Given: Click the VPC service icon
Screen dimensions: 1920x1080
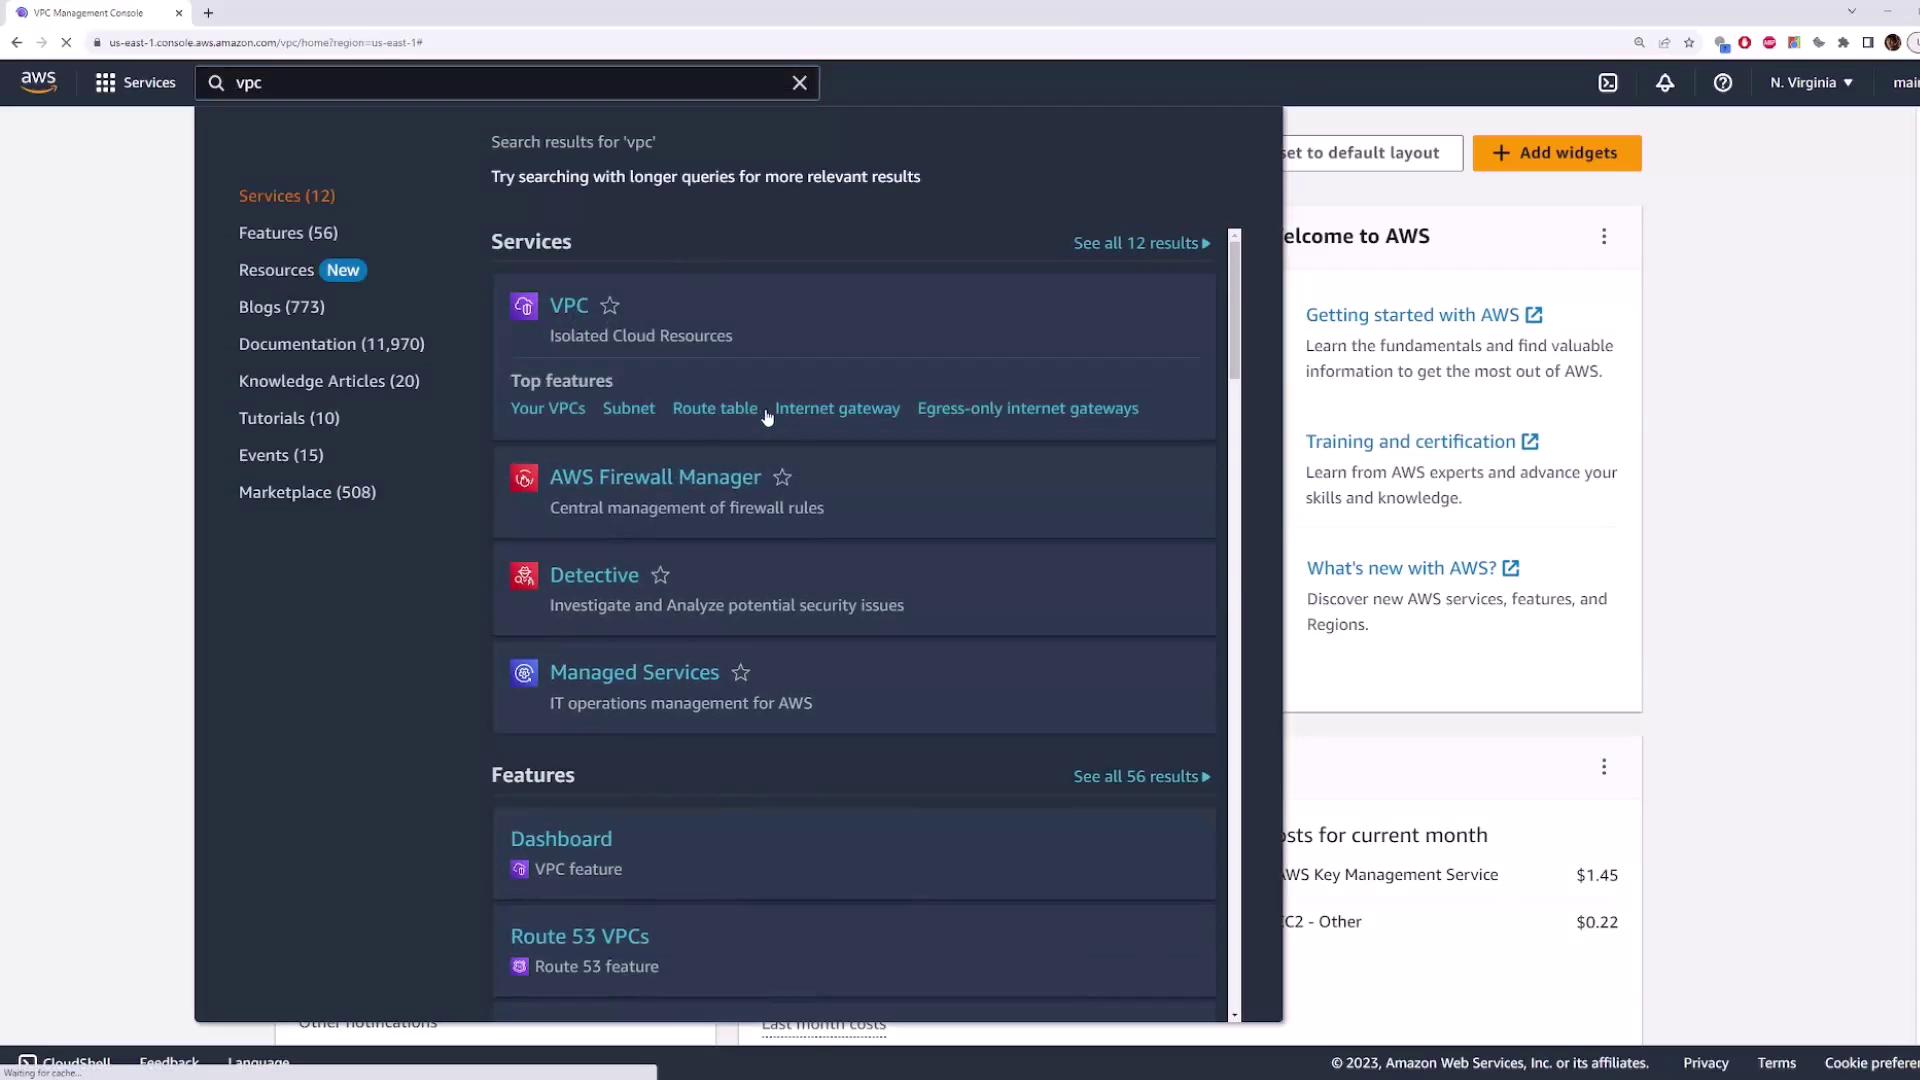Looking at the screenshot, I should 524,306.
